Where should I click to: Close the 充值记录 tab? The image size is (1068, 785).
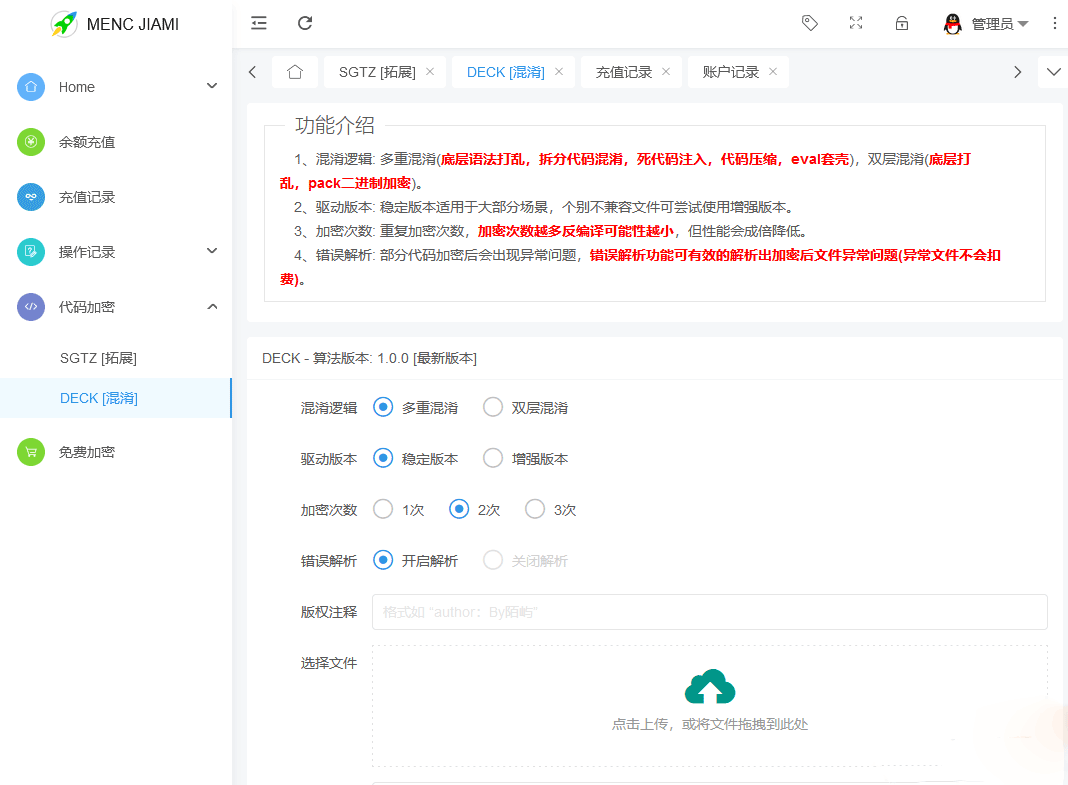[x=665, y=71]
